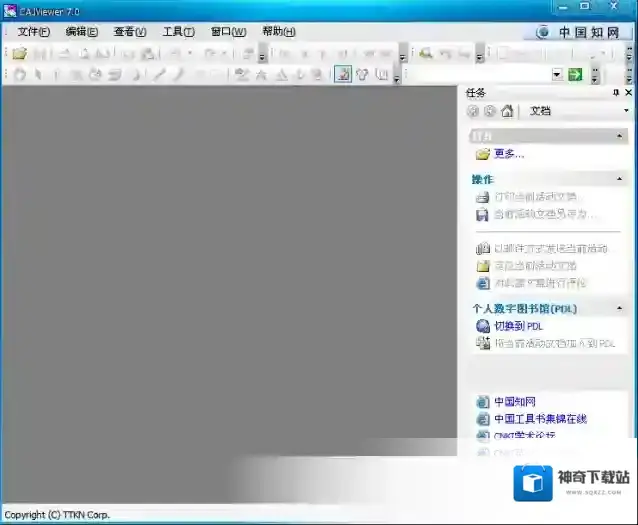
Task: Click the 更多... link
Action: pyautogui.click(x=509, y=154)
